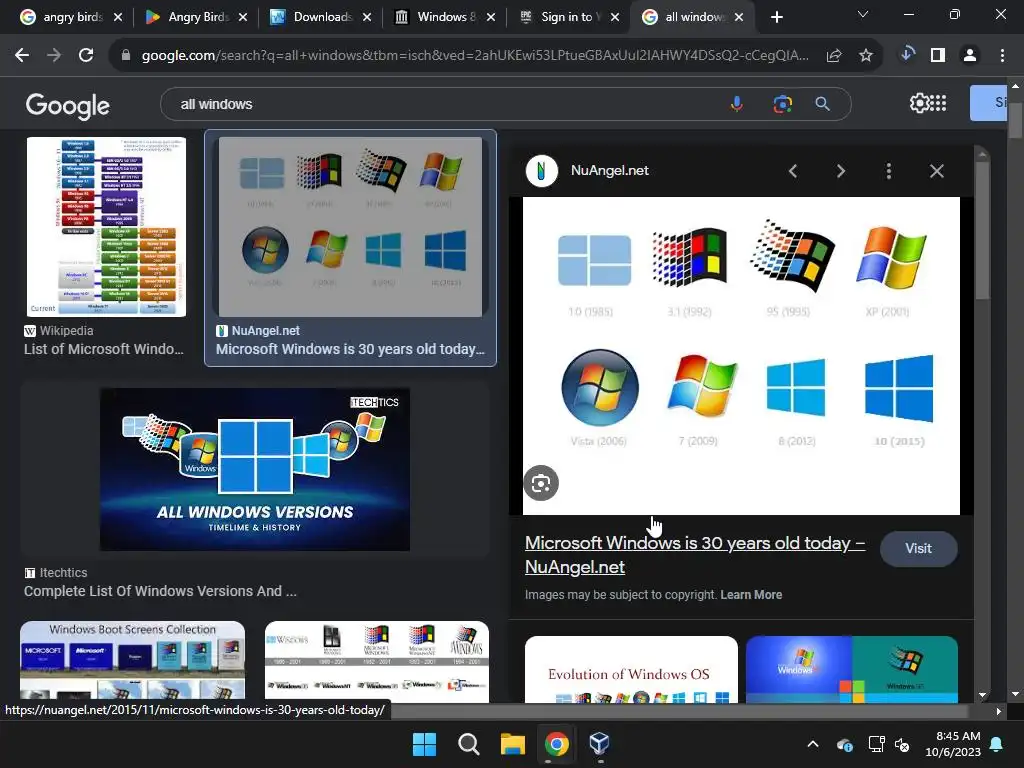Open the display/network tray icon
Image resolution: width=1024 pixels, height=768 pixels.
876,744
